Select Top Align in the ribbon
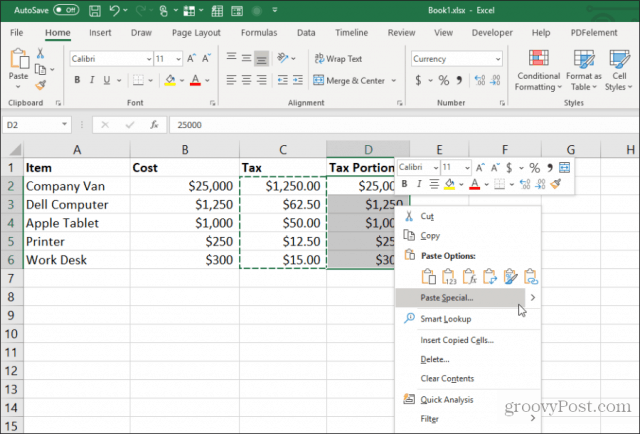This screenshot has height=434, width=640. [231, 59]
